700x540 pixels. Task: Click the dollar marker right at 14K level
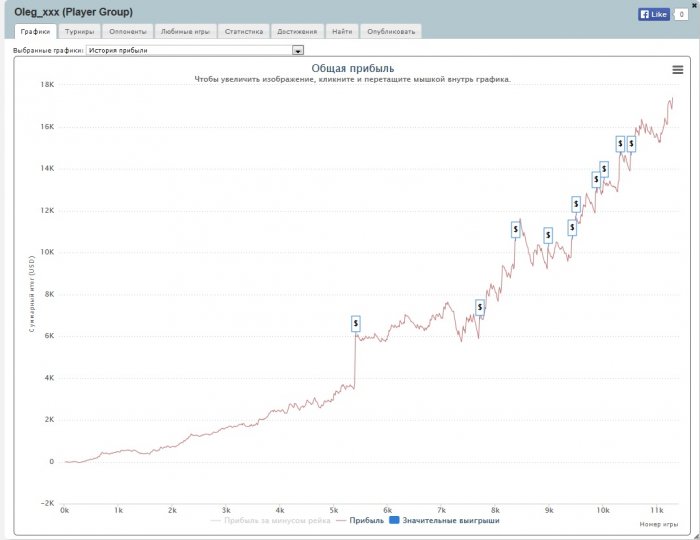click(604, 169)
